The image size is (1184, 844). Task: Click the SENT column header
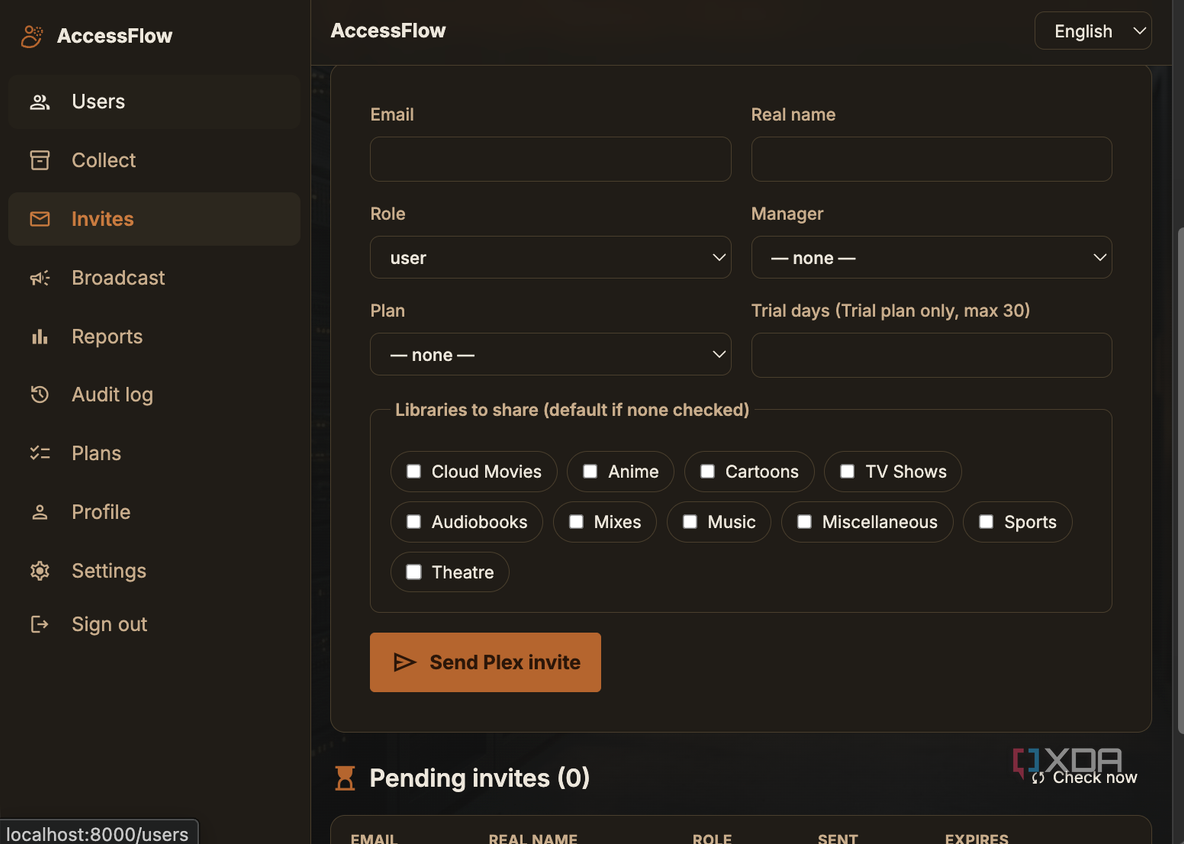(837, 839)
